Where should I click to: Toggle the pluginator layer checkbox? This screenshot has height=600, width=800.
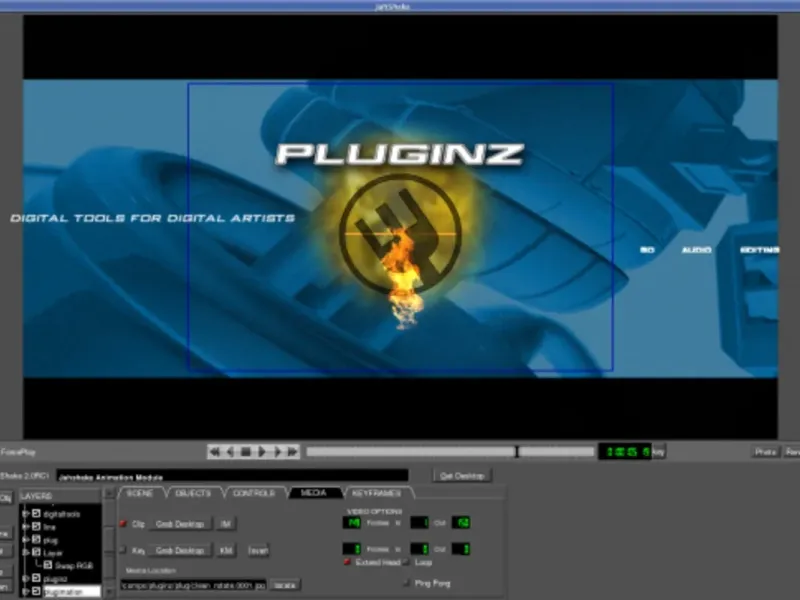pos(36,591)
